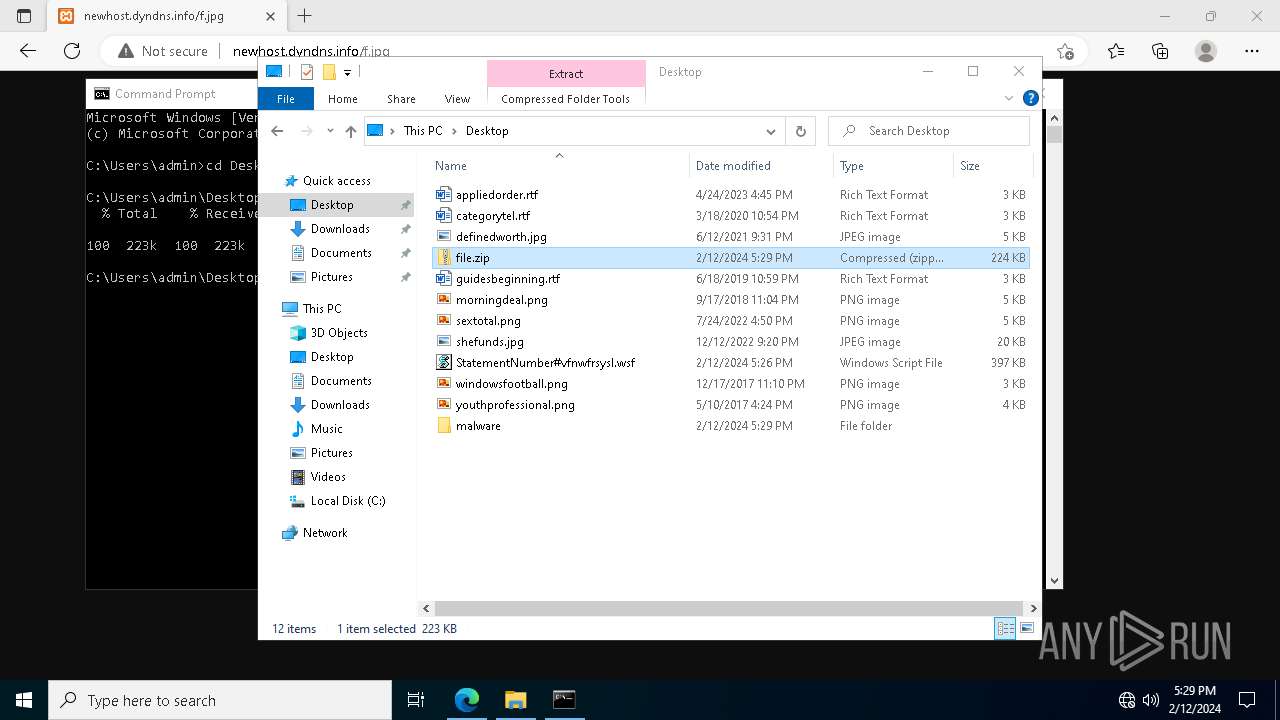
Task: Open 3D Objects in navigation pane
Action: (339, 333)
